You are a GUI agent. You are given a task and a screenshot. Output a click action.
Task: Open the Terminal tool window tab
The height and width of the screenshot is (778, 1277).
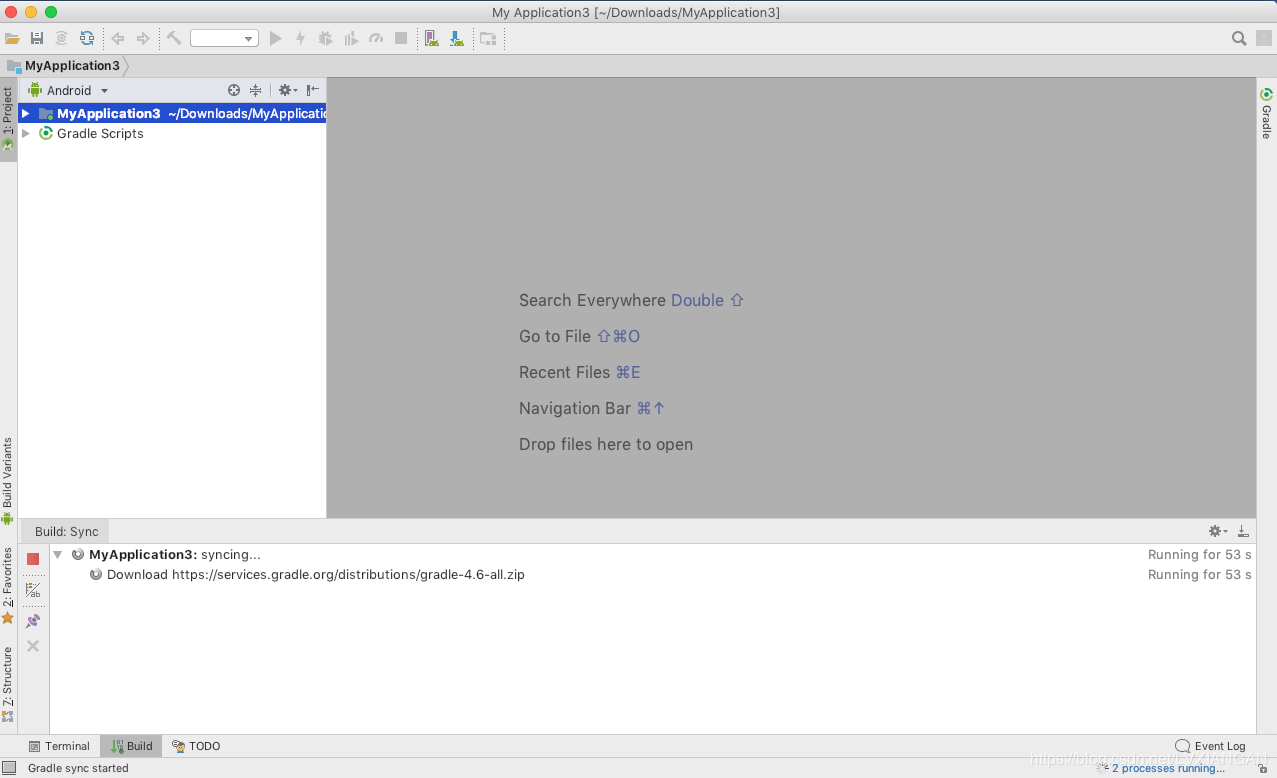(59, 746)
